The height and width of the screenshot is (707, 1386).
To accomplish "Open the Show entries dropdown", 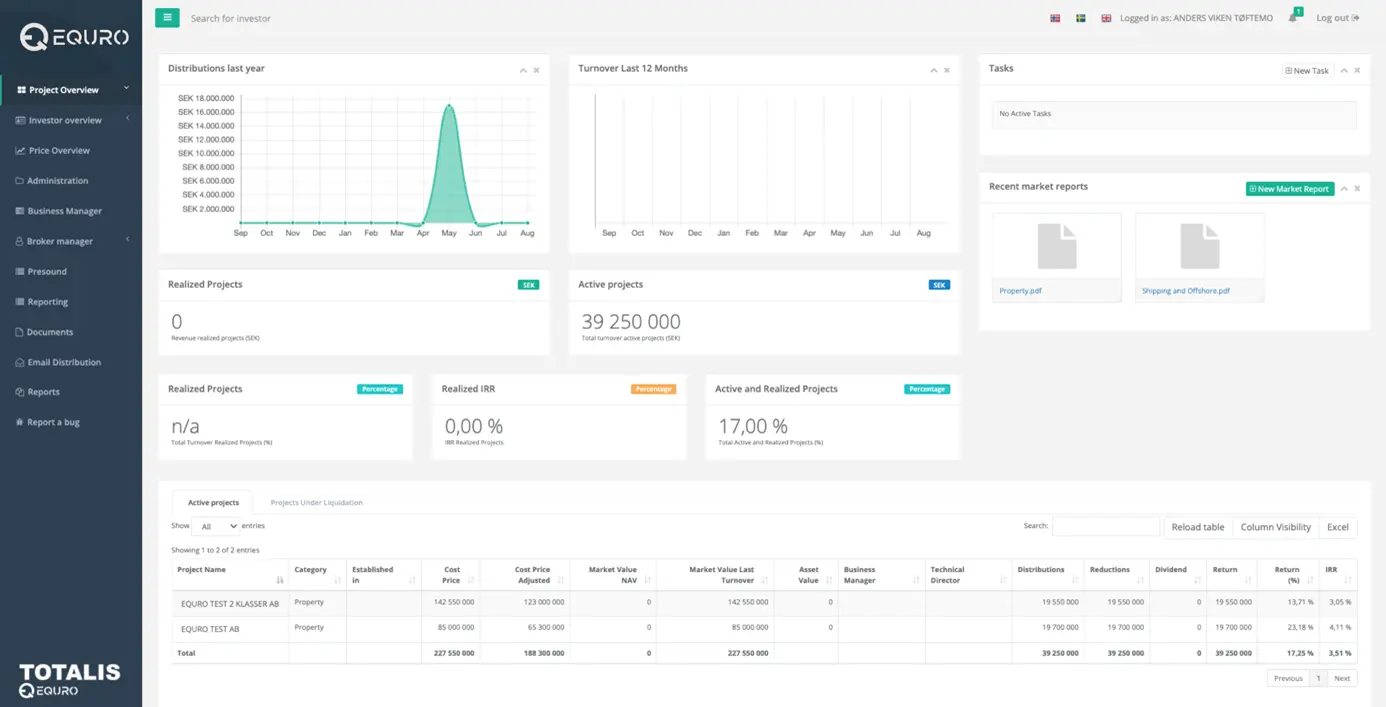I will tap(216, 526).
